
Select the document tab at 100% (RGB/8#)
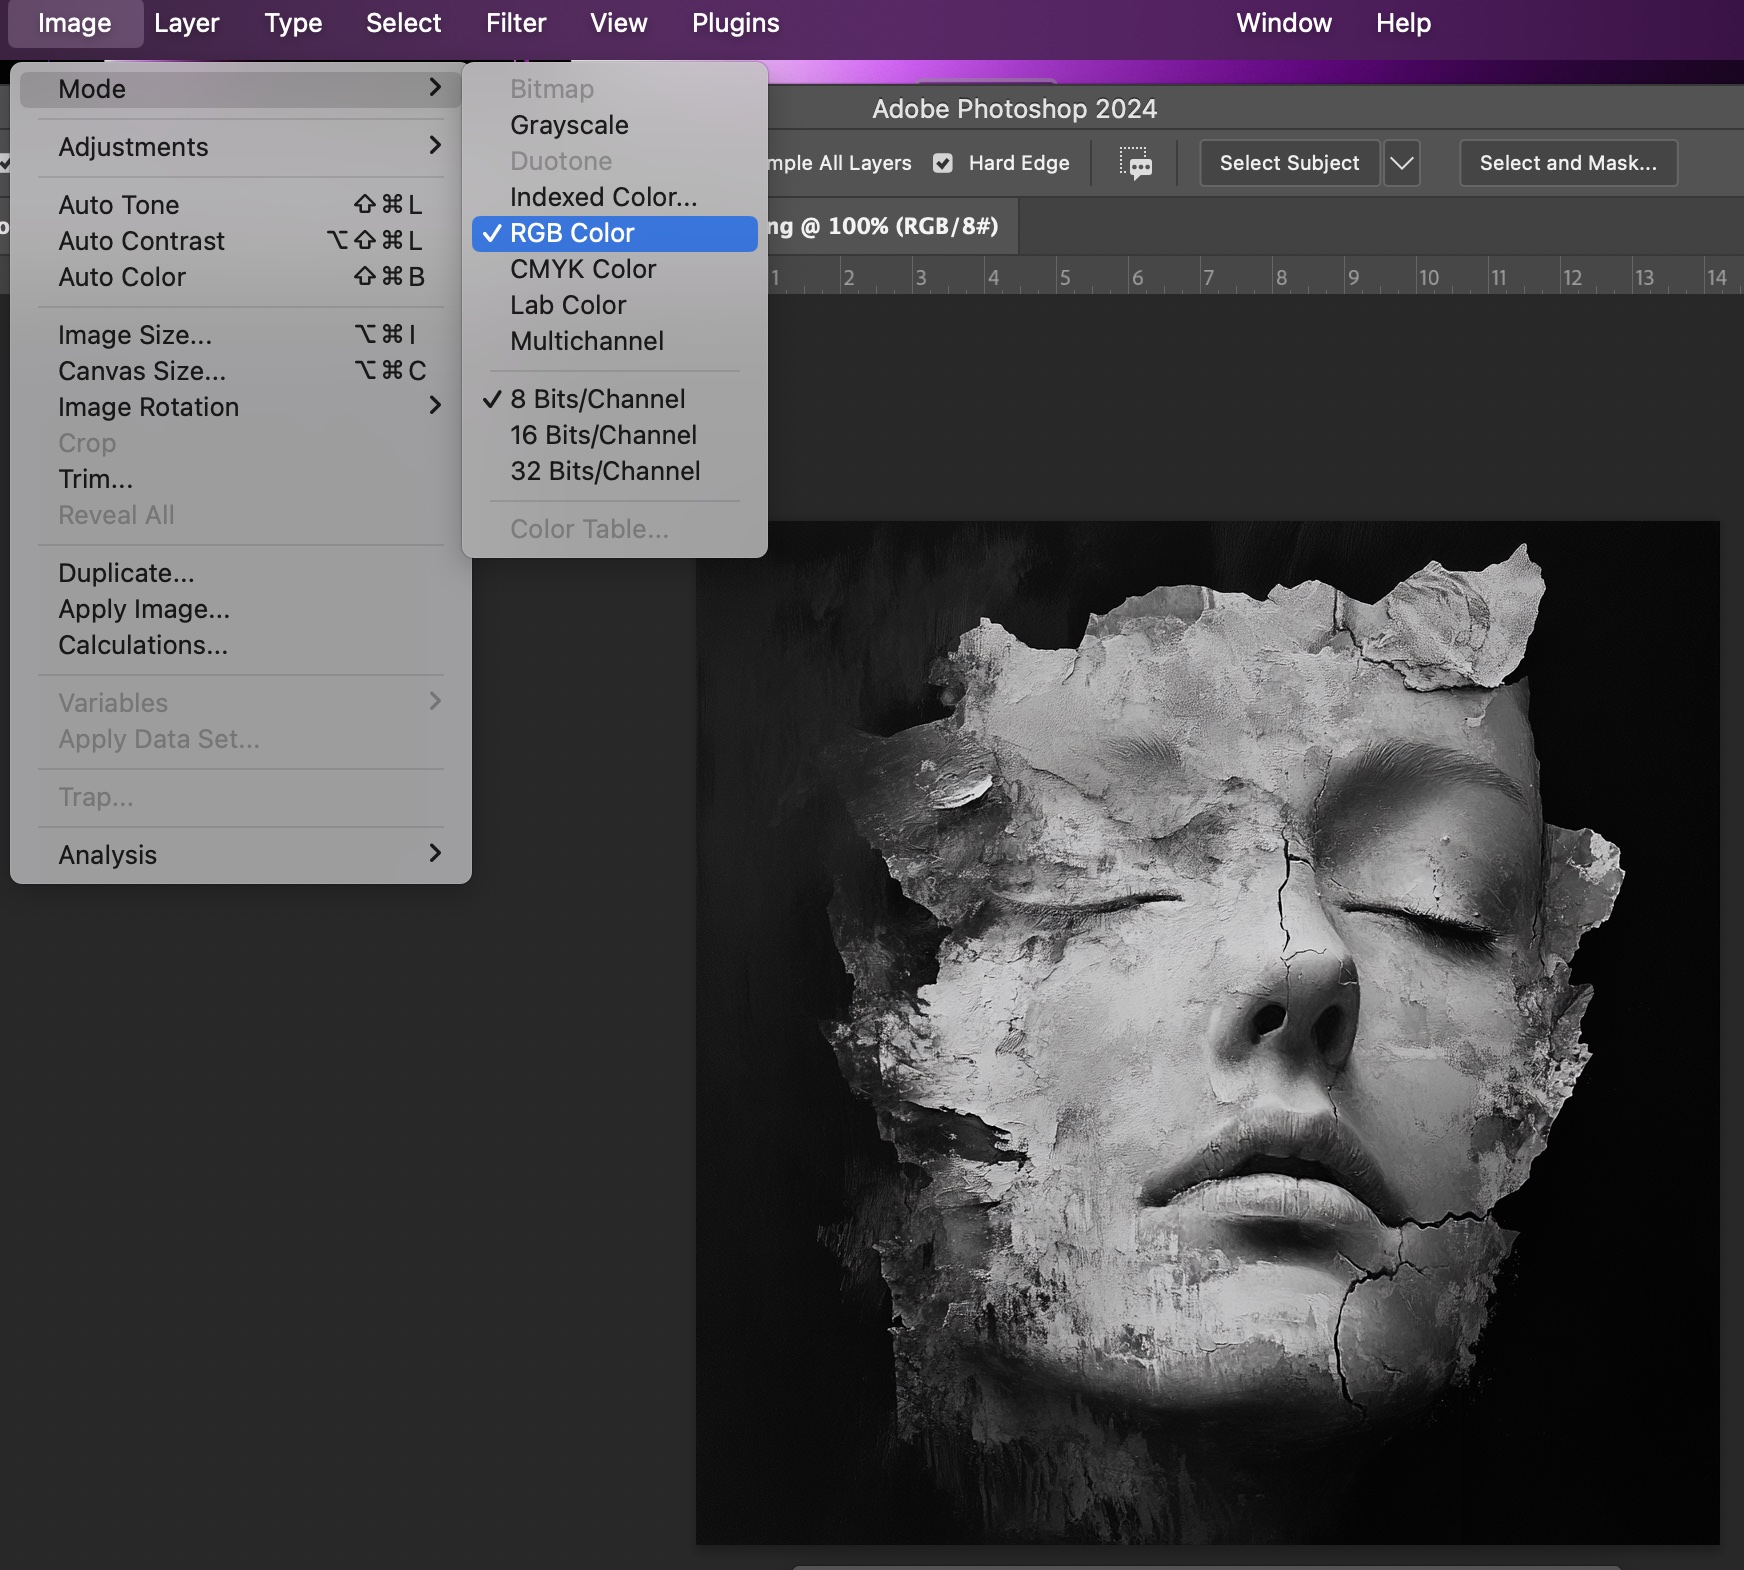(892, 226)
